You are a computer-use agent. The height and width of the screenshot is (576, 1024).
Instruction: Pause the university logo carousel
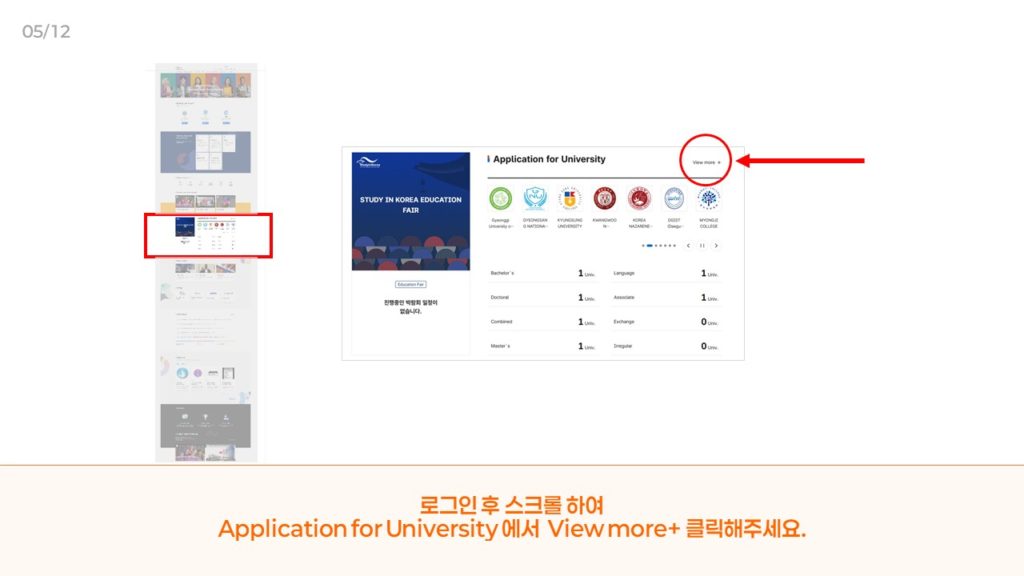coord(702,245)
